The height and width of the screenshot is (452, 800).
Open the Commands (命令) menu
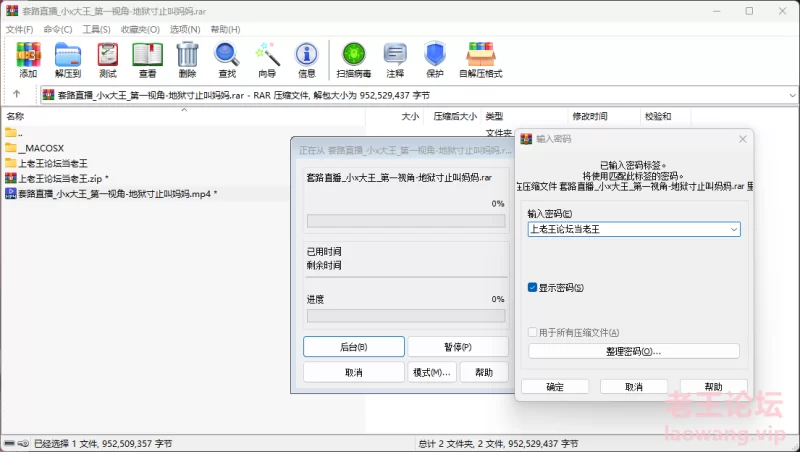(x=58, y=30)
